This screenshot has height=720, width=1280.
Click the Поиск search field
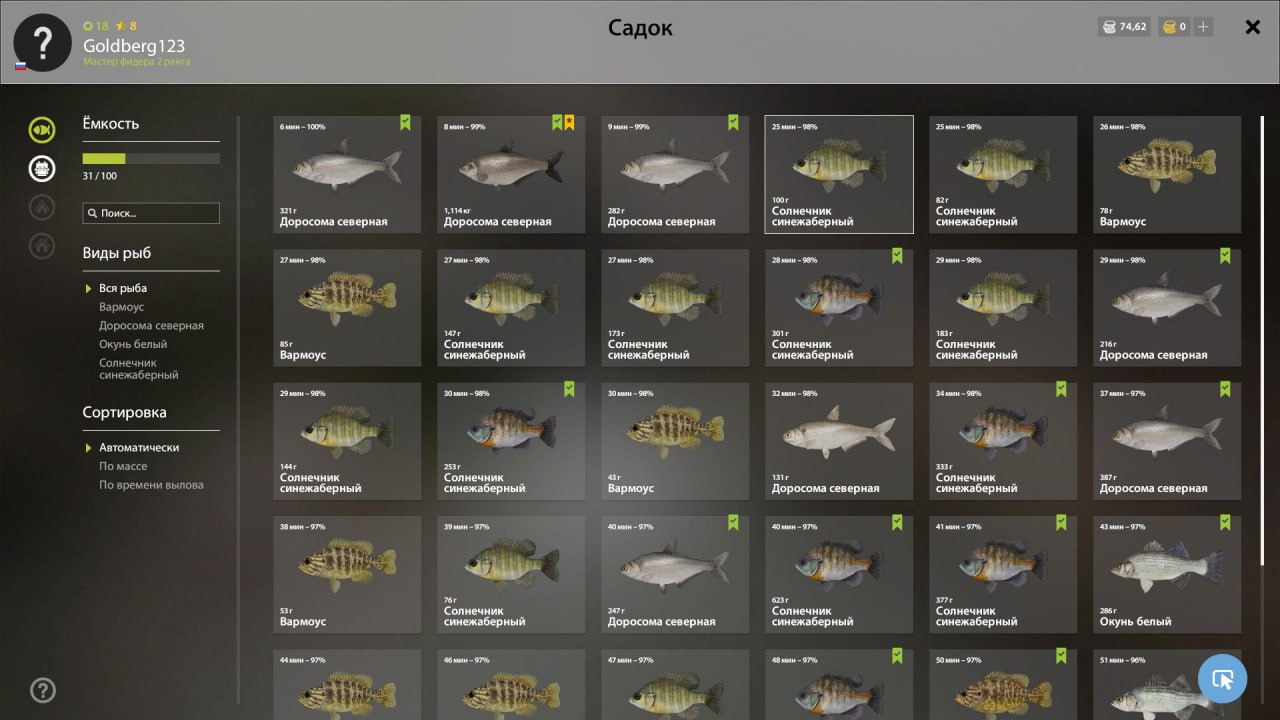click(151, 213)
